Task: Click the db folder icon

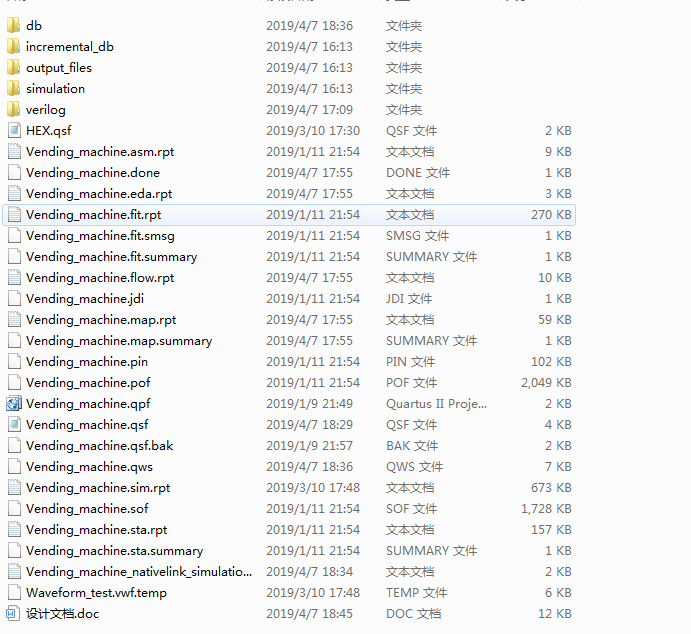Action: pyautogui.click(x=14, y=25)
